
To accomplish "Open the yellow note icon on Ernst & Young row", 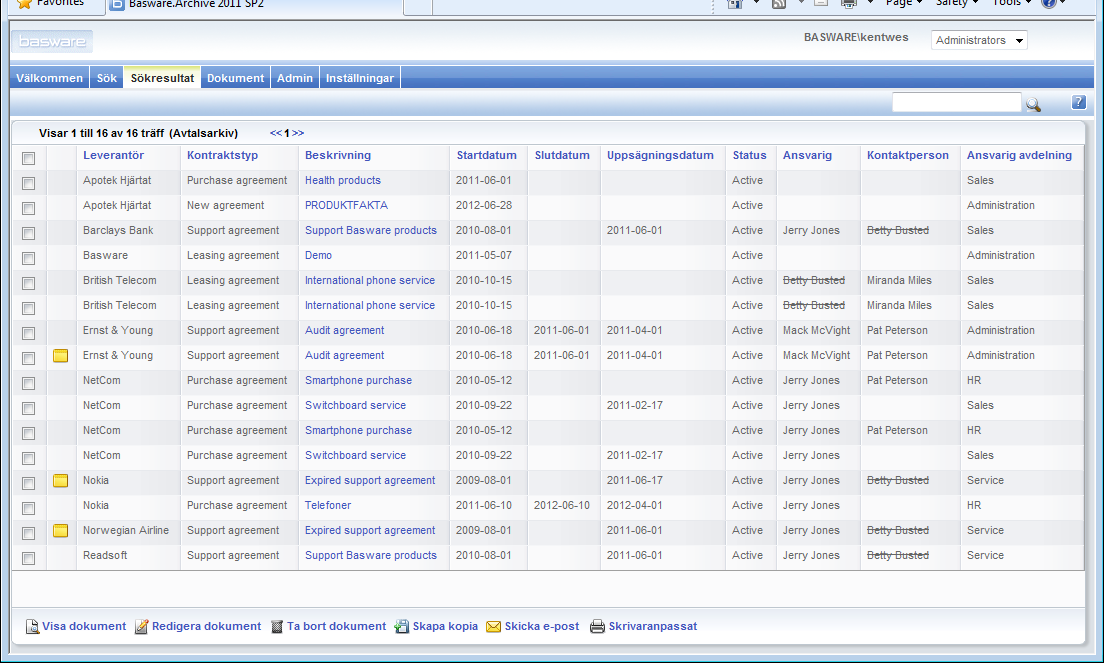I will click(x=61, y=355).
